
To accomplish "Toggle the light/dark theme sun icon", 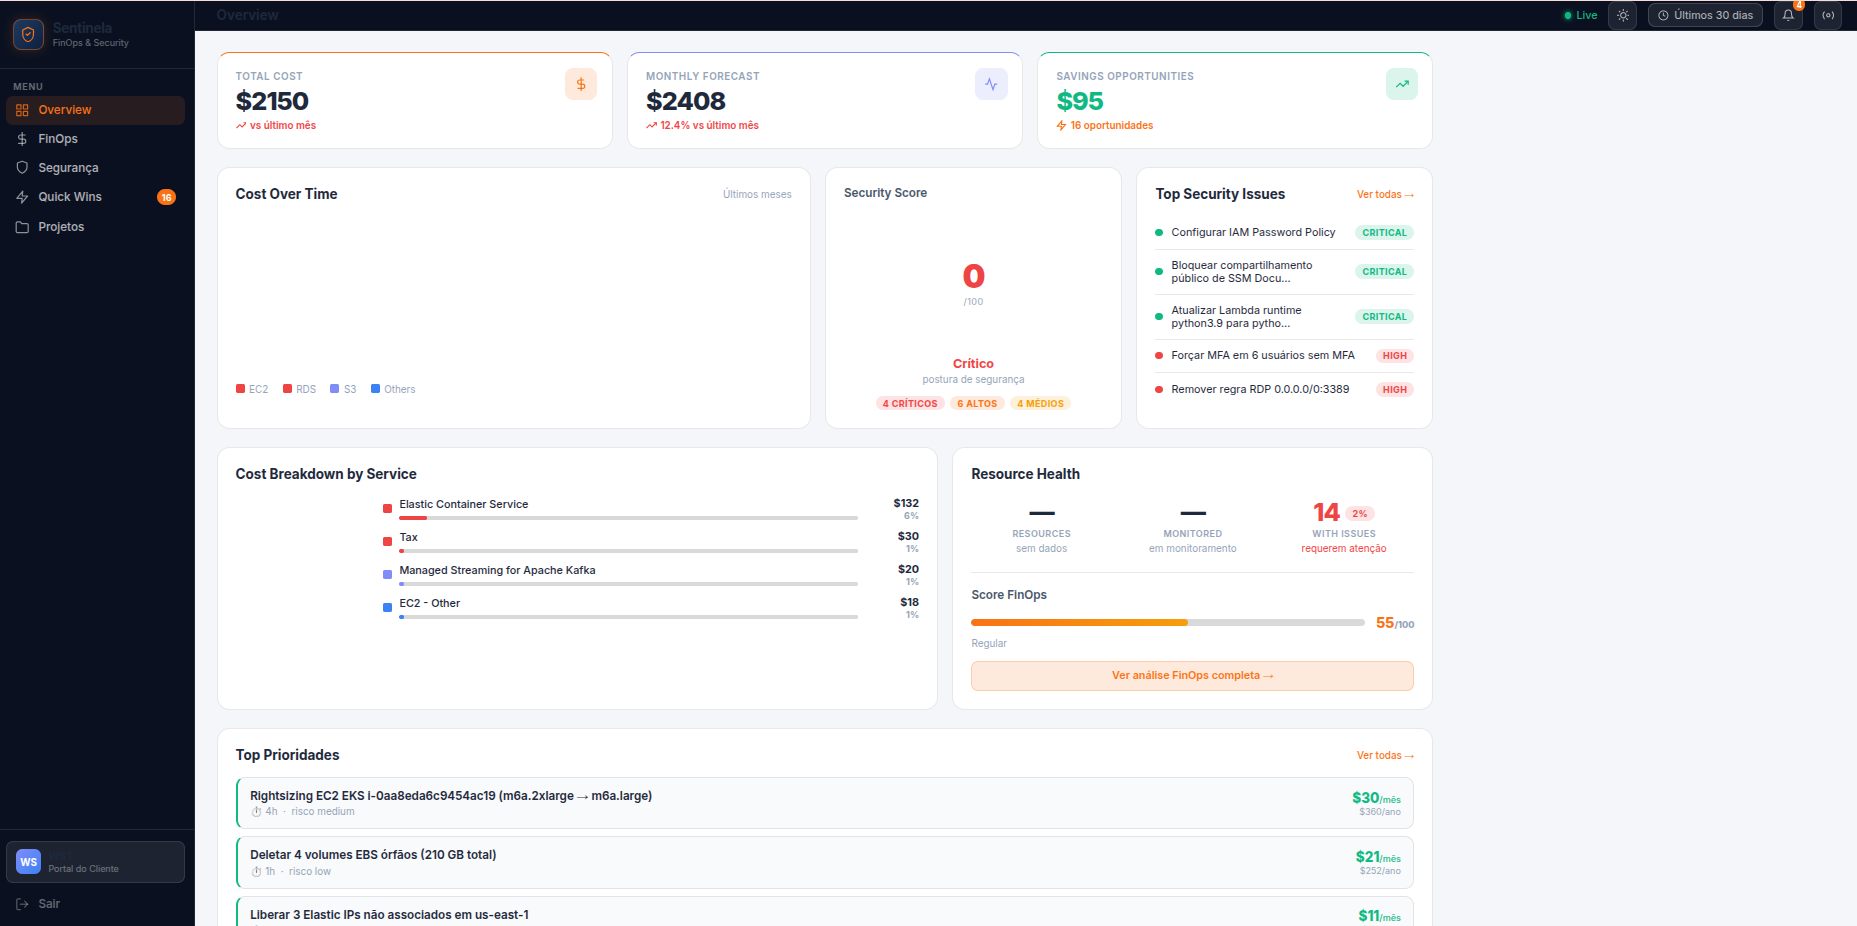I will 1623,15.
